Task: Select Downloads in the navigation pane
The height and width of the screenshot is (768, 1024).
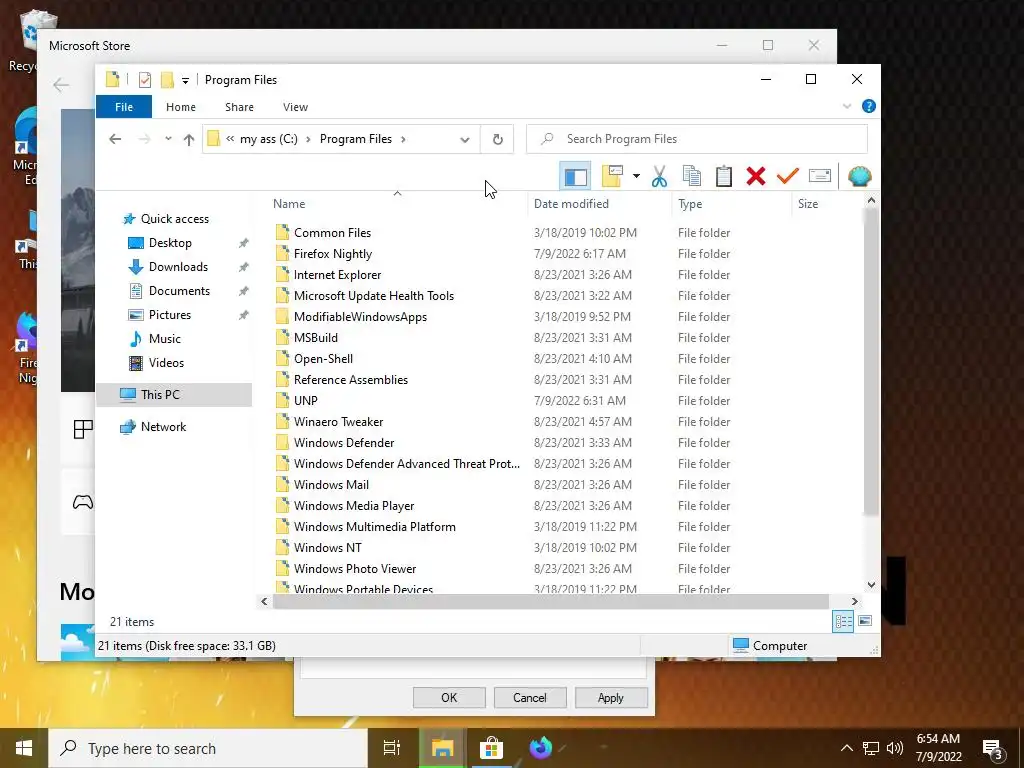Action: [178, 267]
